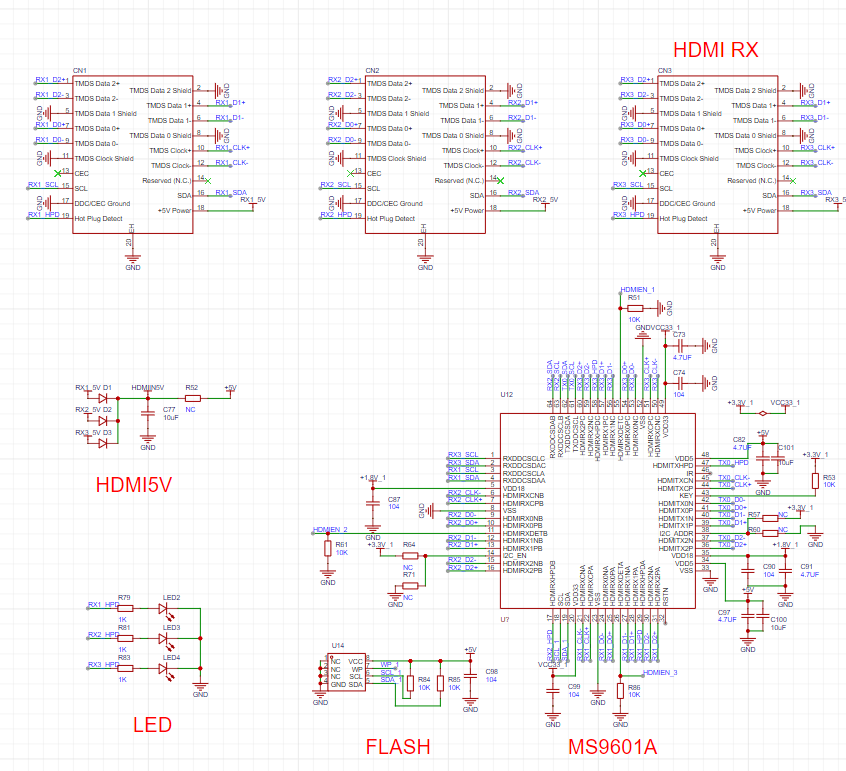Select the R60 NC resistor symbol
The width and height of the screenshot is (846, 771).
point(770,534)
